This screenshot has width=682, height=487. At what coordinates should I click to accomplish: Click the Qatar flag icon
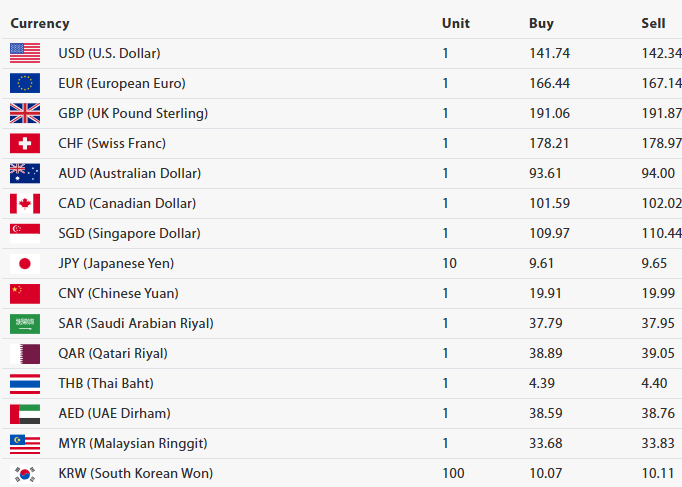25,353
